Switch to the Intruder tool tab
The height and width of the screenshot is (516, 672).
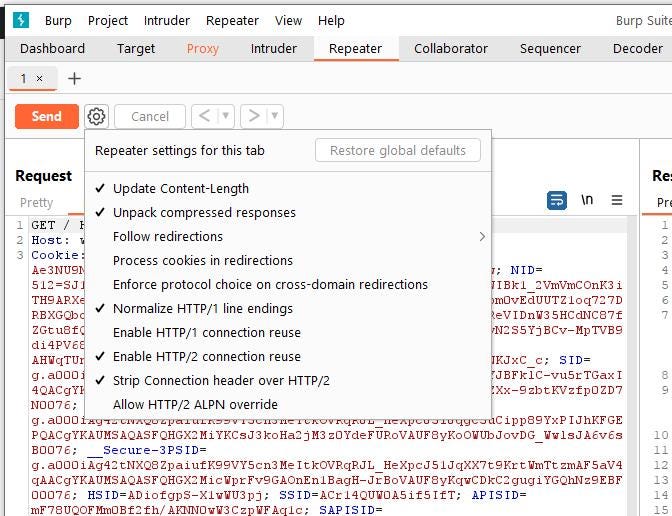click(x=273, y=48)
